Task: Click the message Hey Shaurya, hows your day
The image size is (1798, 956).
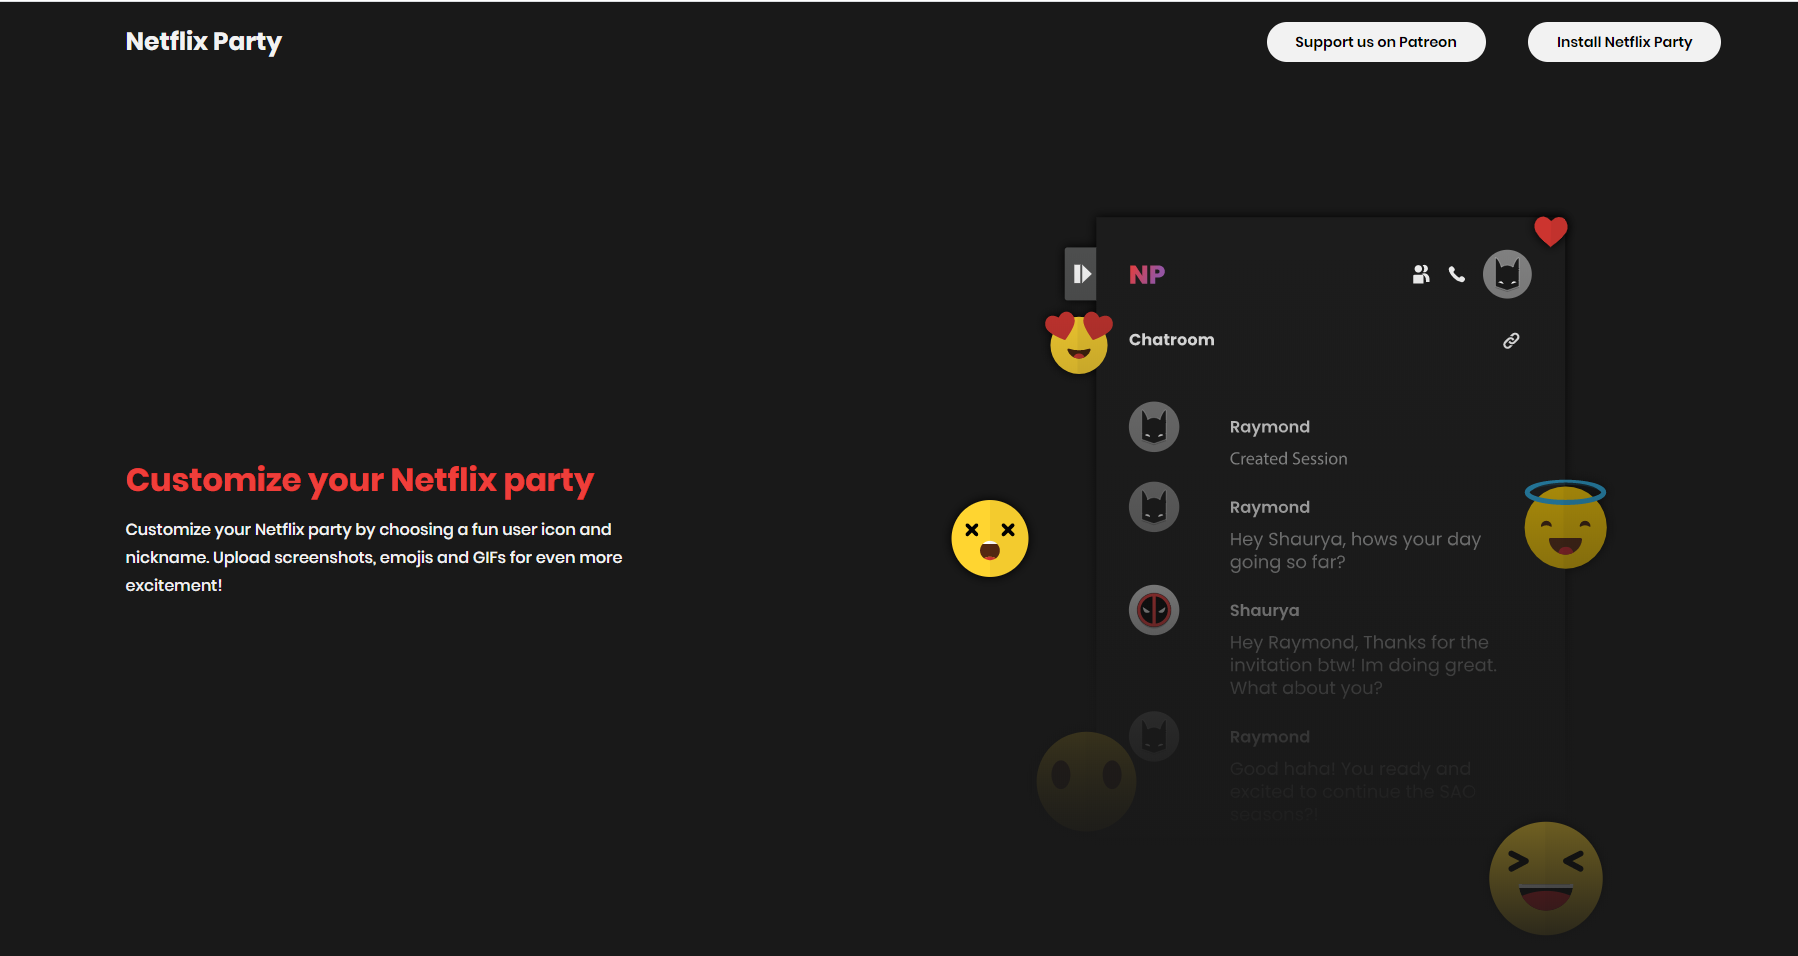Action: click(x=1356, y=551)
